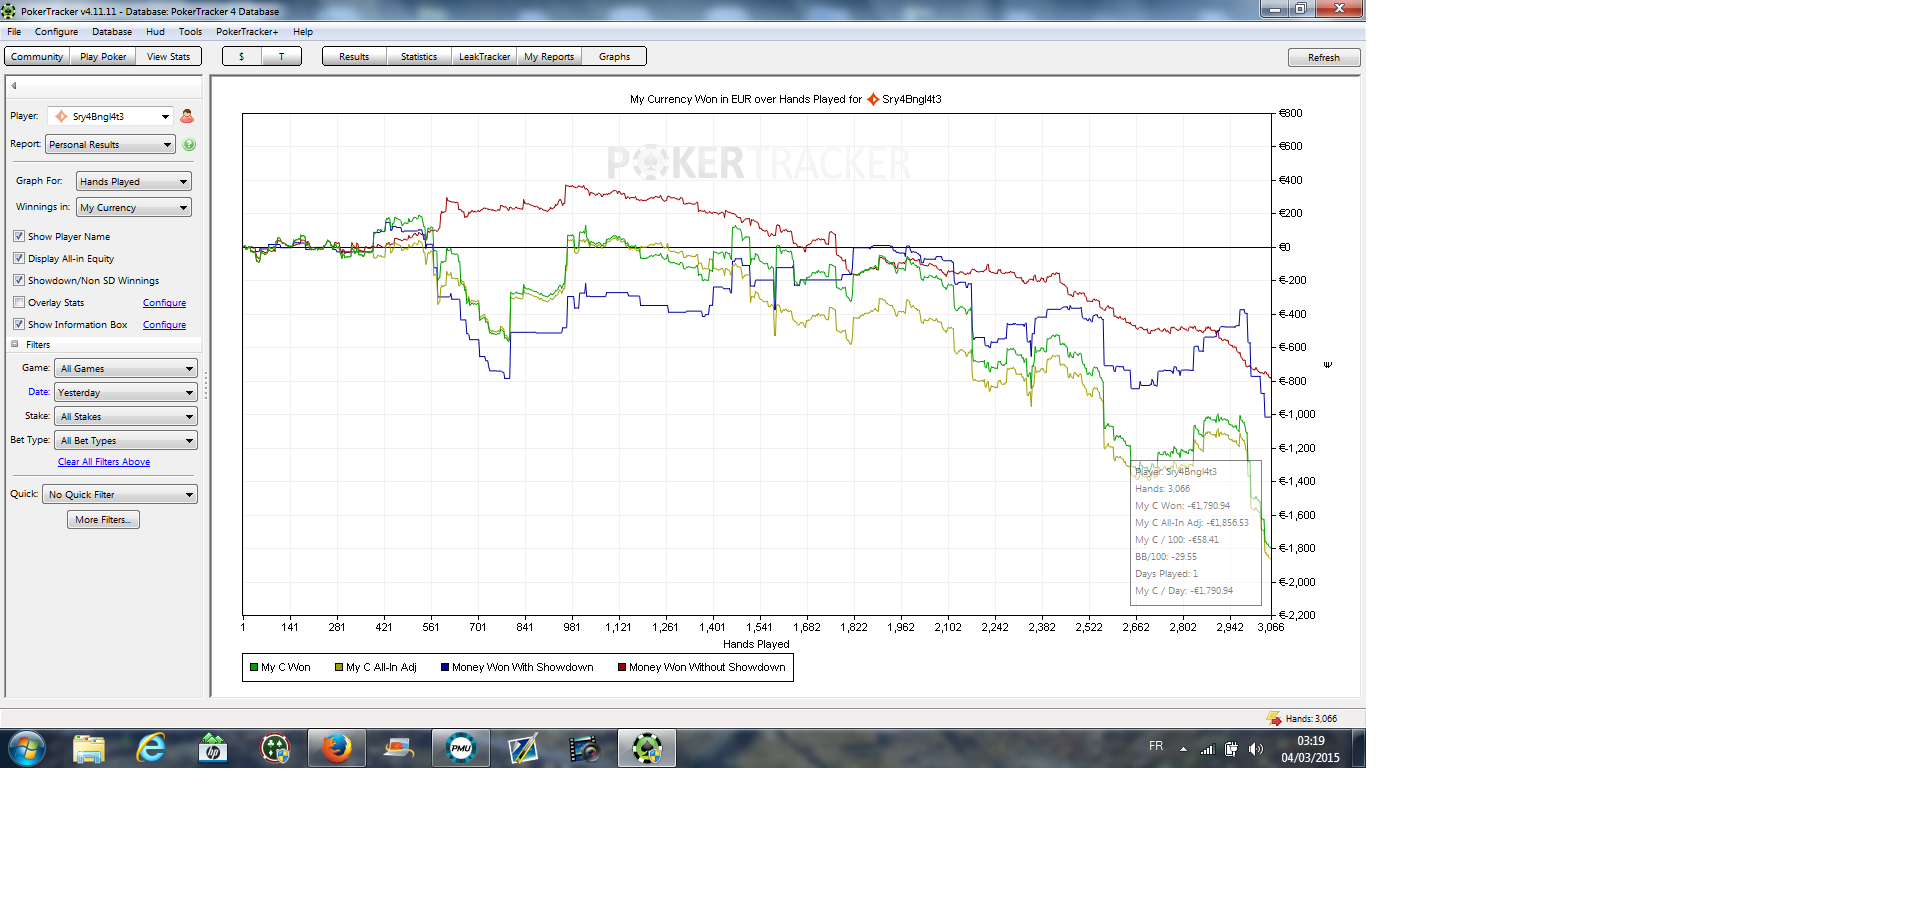Open the LeakTracker tab
The width and height of the screenshot is (1905, 910).
[484, 57]
